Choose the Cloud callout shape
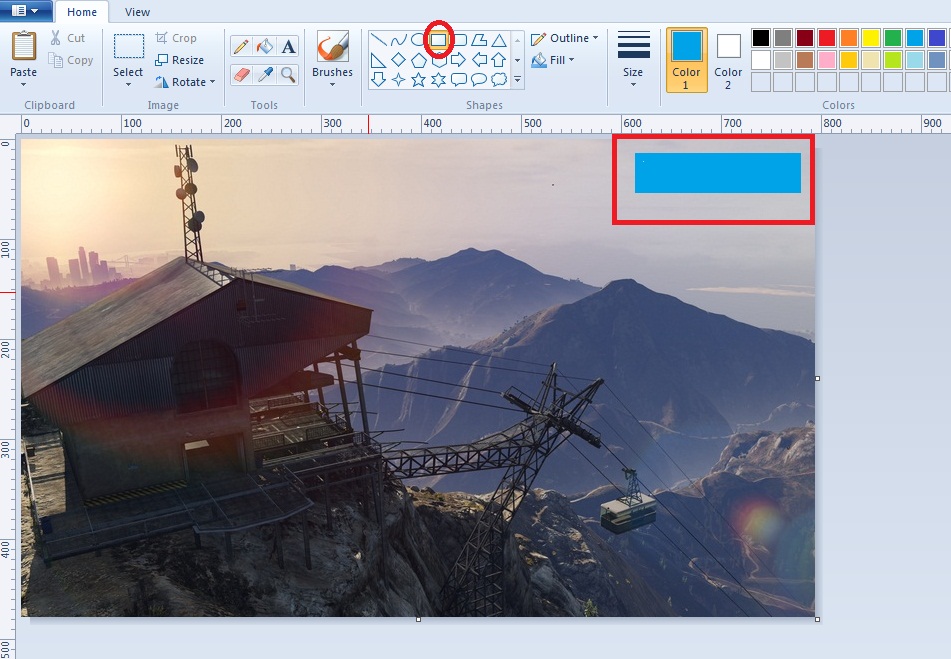This screenshot has height=659, width=951. [x=499, y=79]
